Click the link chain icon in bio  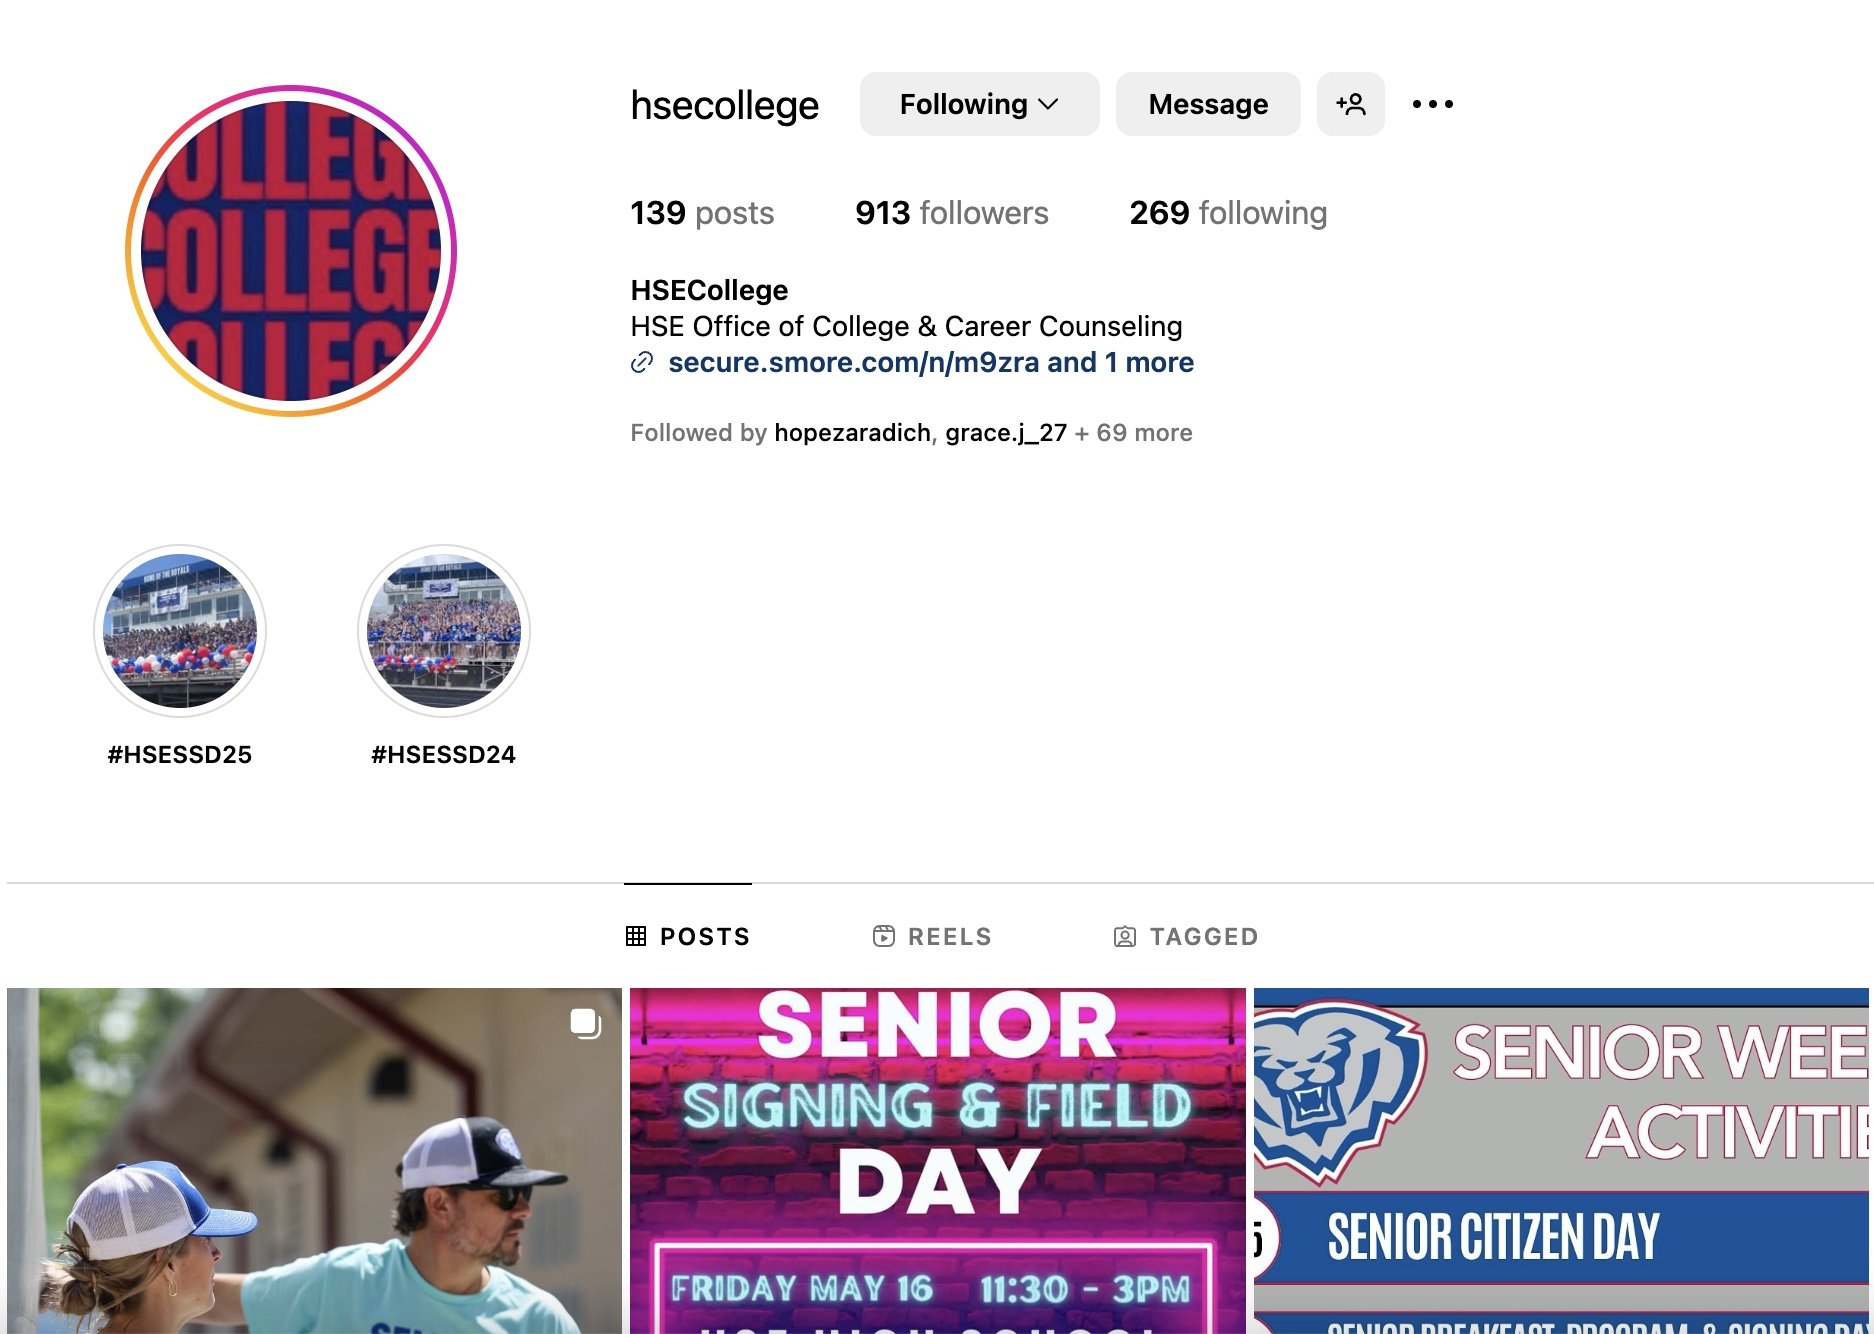[642, 362]
